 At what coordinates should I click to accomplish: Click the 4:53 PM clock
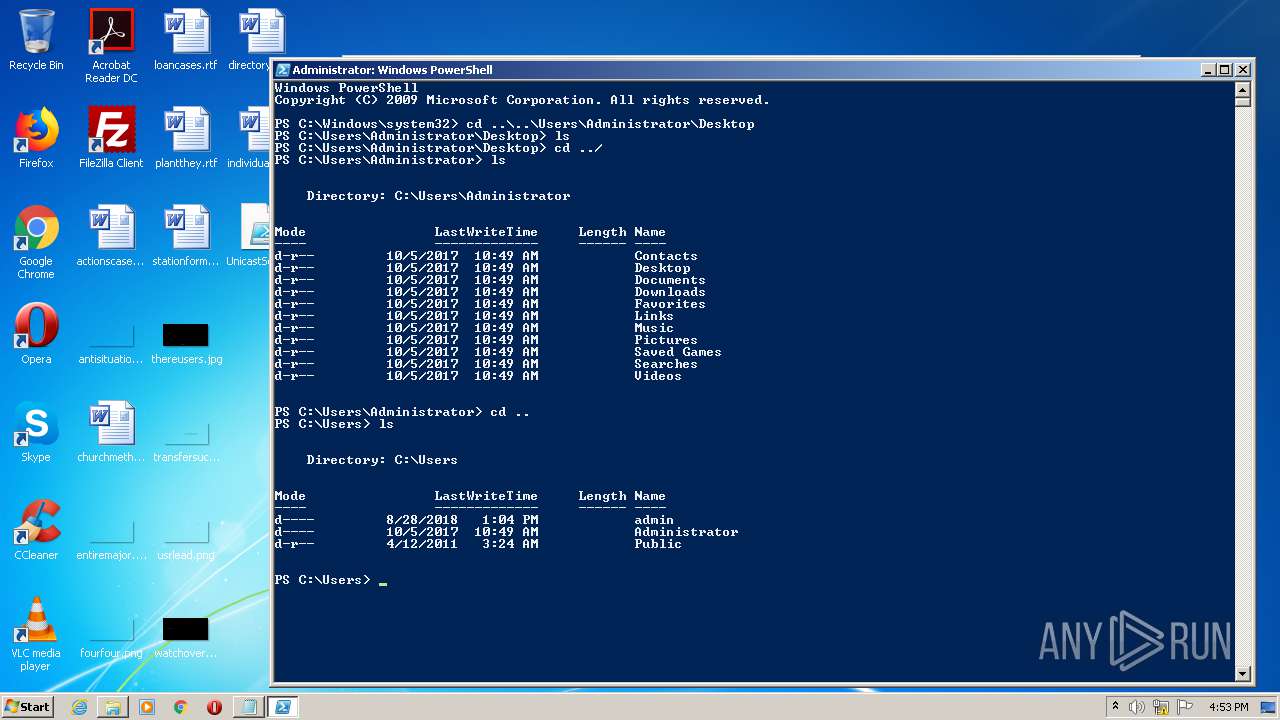(x=1228, y=707)
